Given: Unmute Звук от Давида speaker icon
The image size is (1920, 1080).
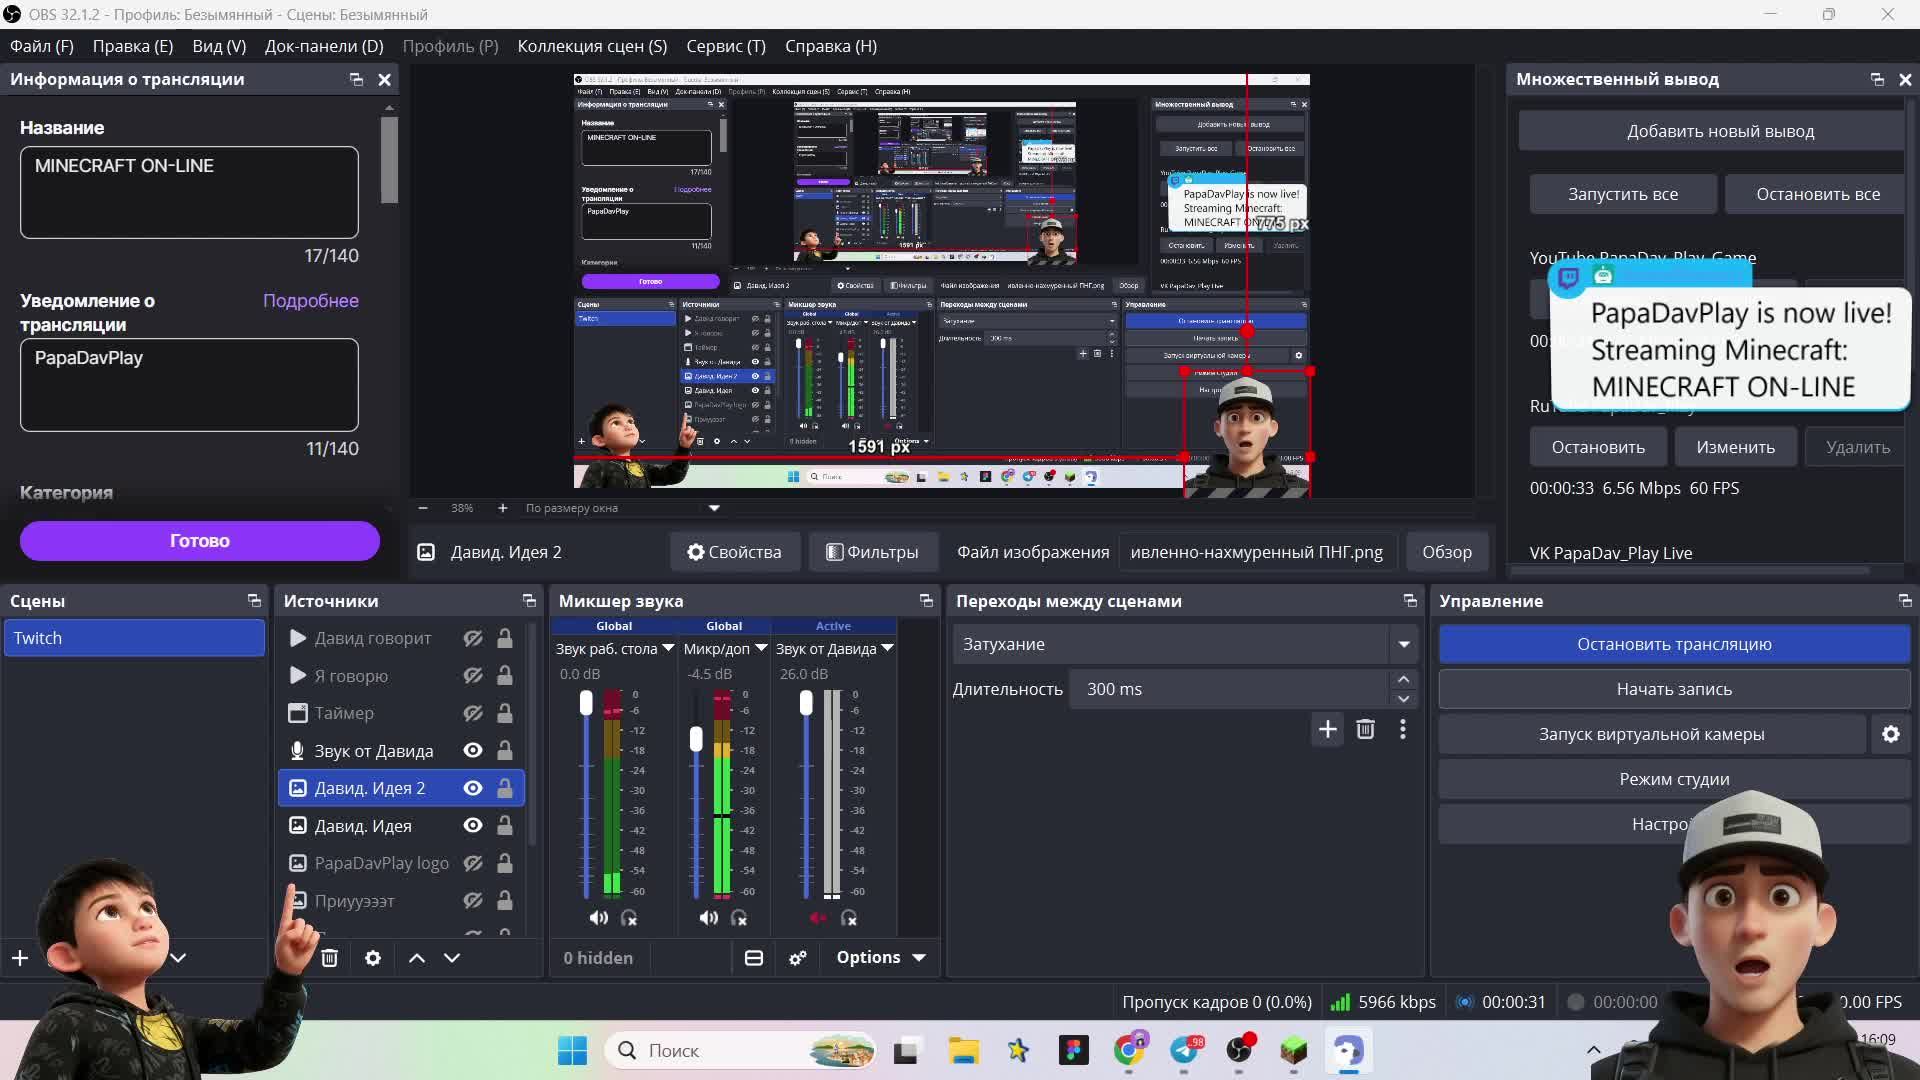Looking at the screenshot, I should pyautogui.click(x=818, y=918).
